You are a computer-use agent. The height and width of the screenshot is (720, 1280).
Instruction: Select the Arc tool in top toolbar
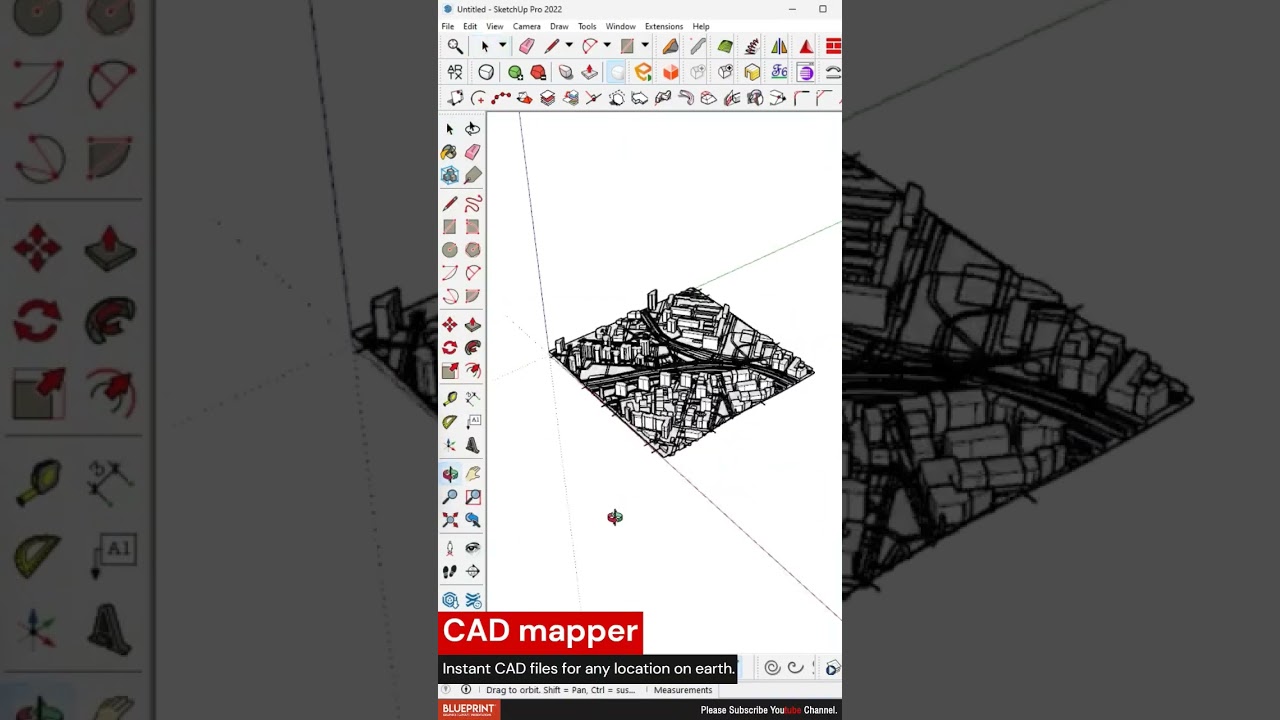click(x=589, y=46)
